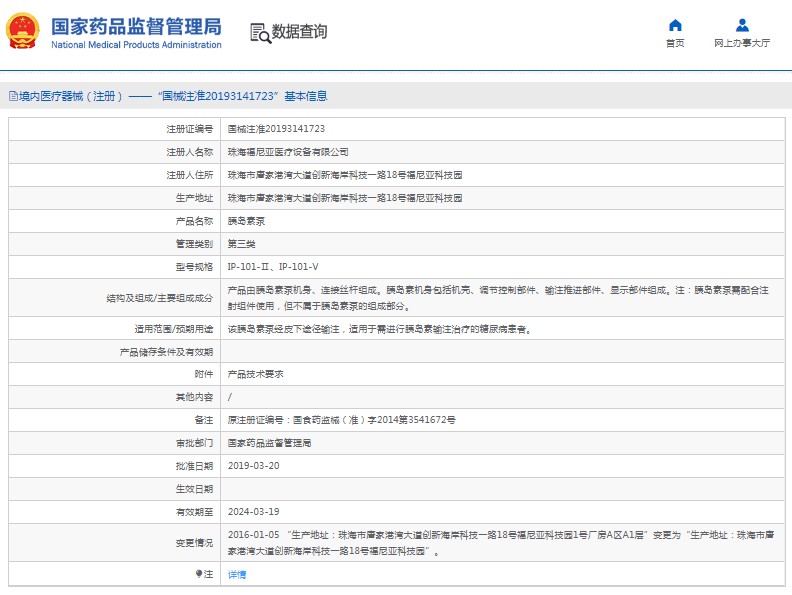
Task: Click 国家药品监督管理局 site title
Action: coord(136,27)
